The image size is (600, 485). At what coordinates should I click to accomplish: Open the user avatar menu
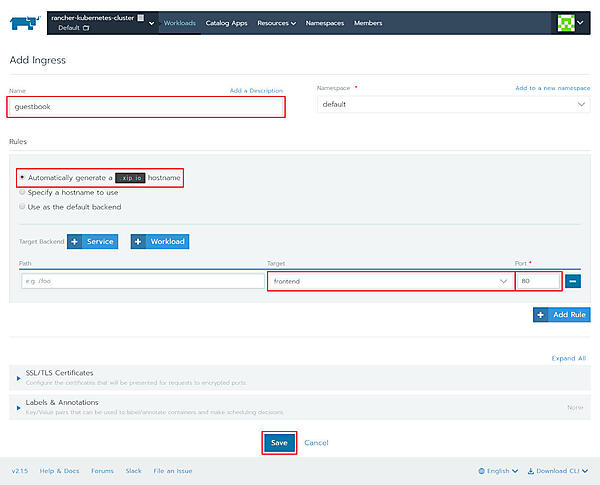(x=571, y=23)
